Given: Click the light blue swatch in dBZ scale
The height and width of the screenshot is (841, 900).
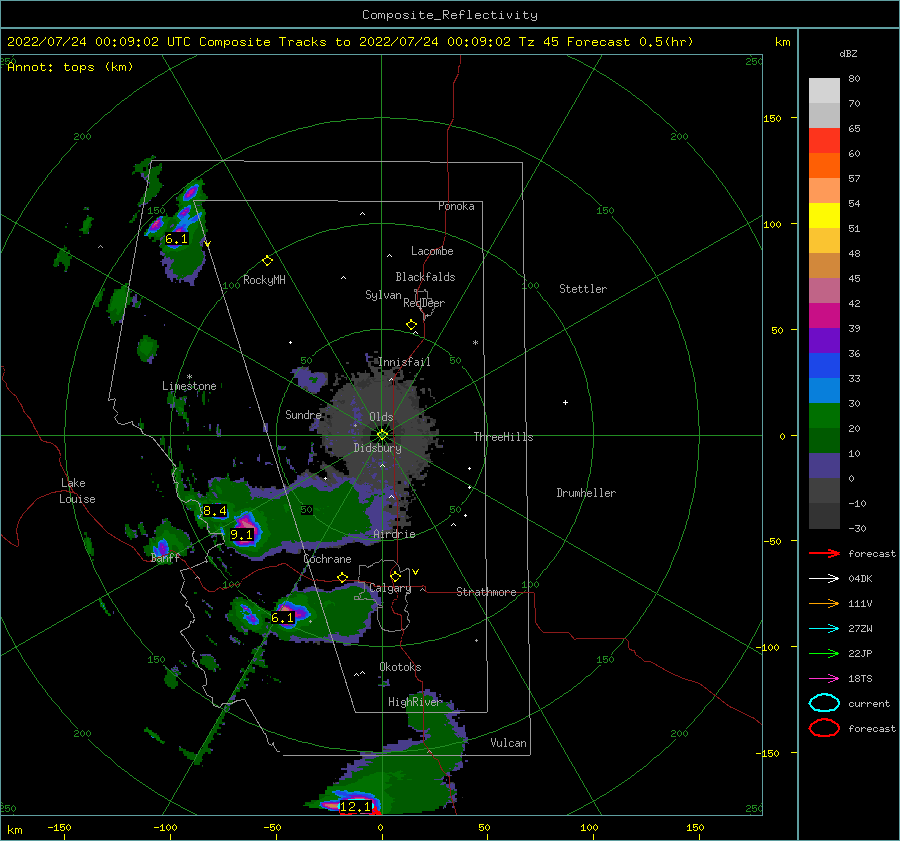Looking at the screenshot, I should click(824, 391).
